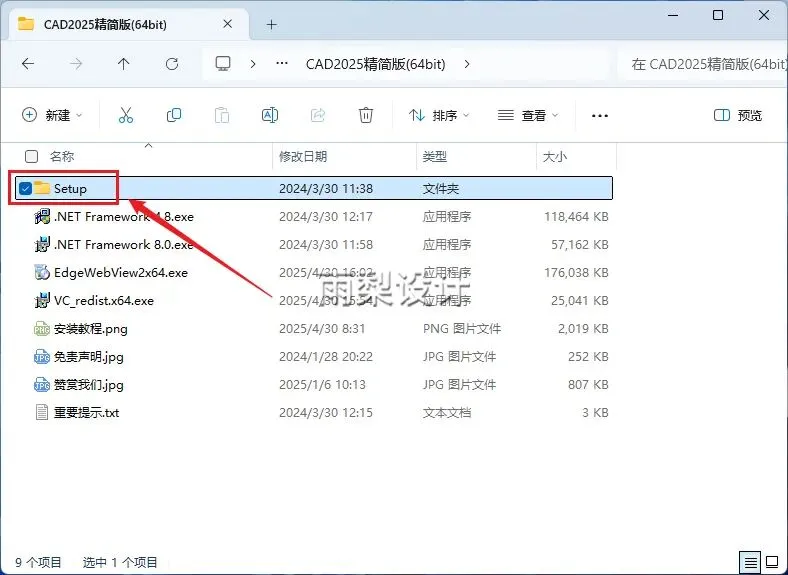Click the VC_redist.x64.exe file icon
The width and height of the screenshot is (788, 575).
coord(42,301)
